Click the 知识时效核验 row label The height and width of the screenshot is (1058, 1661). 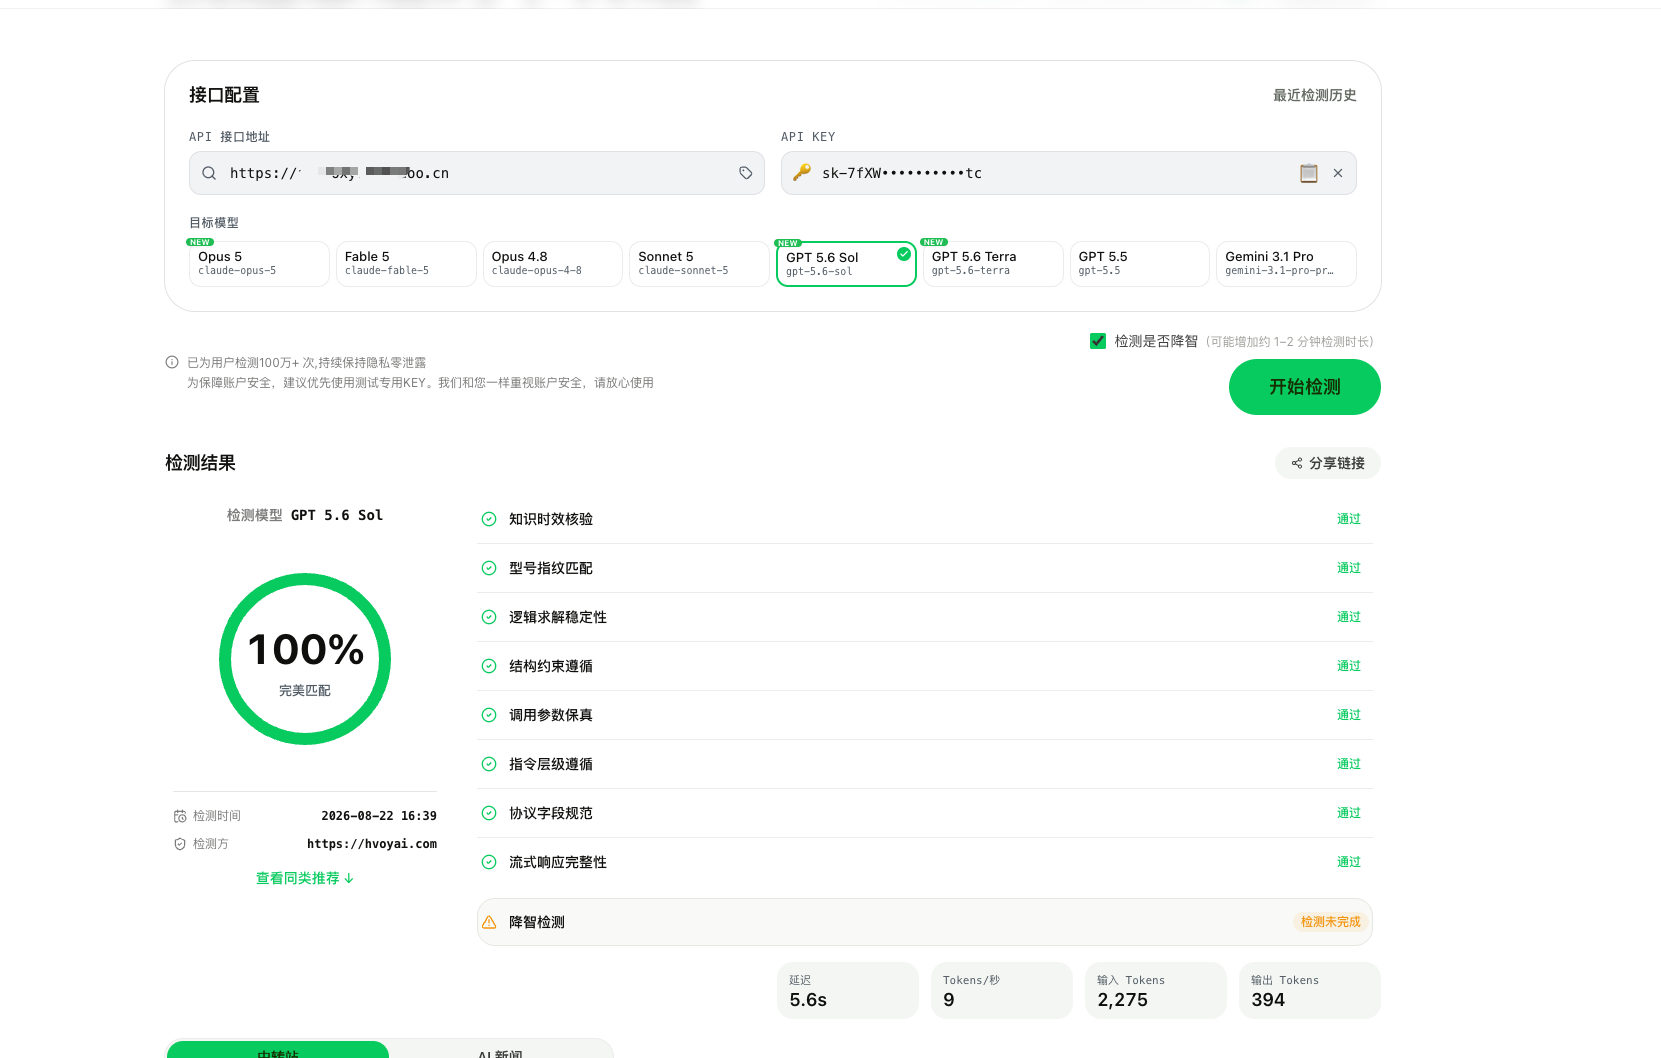click(x=551, y=519)
